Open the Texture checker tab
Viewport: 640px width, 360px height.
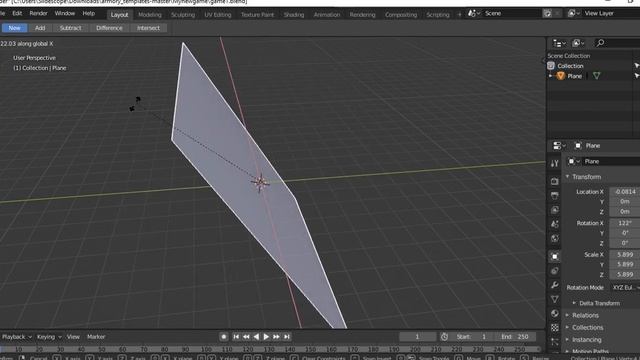554,328
